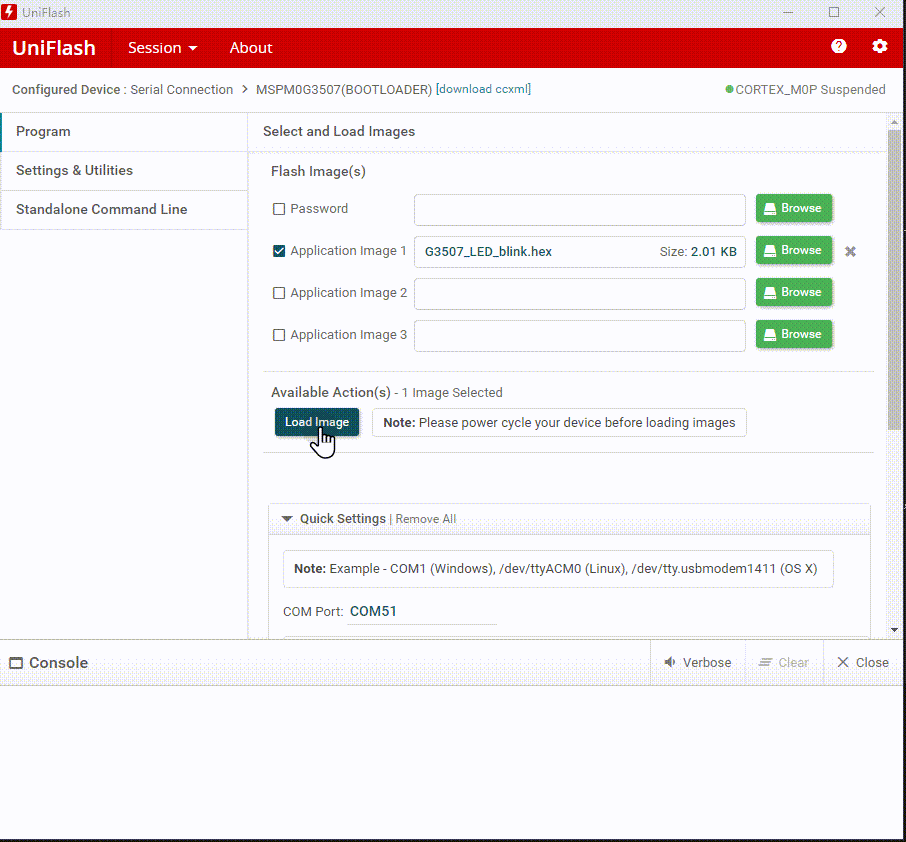Switch to Settings & Utilities tab

click(x=124, y=170)
